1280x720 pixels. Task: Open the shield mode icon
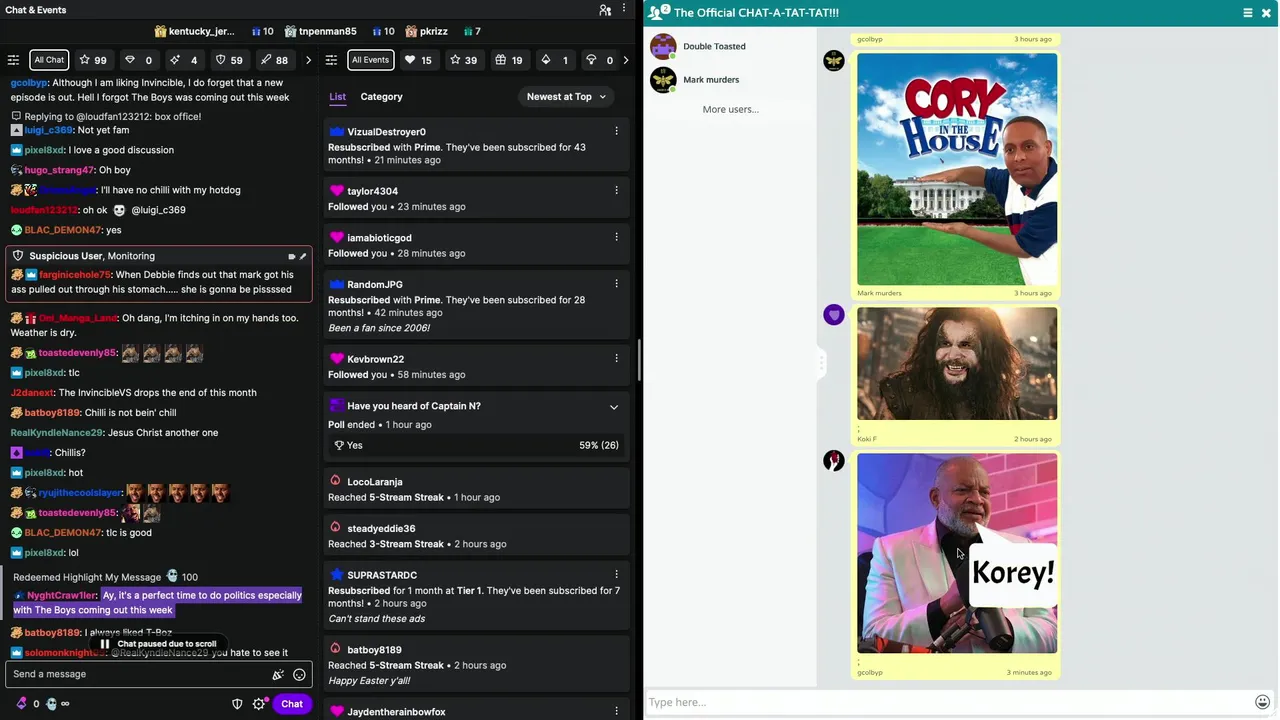point(237,704)
